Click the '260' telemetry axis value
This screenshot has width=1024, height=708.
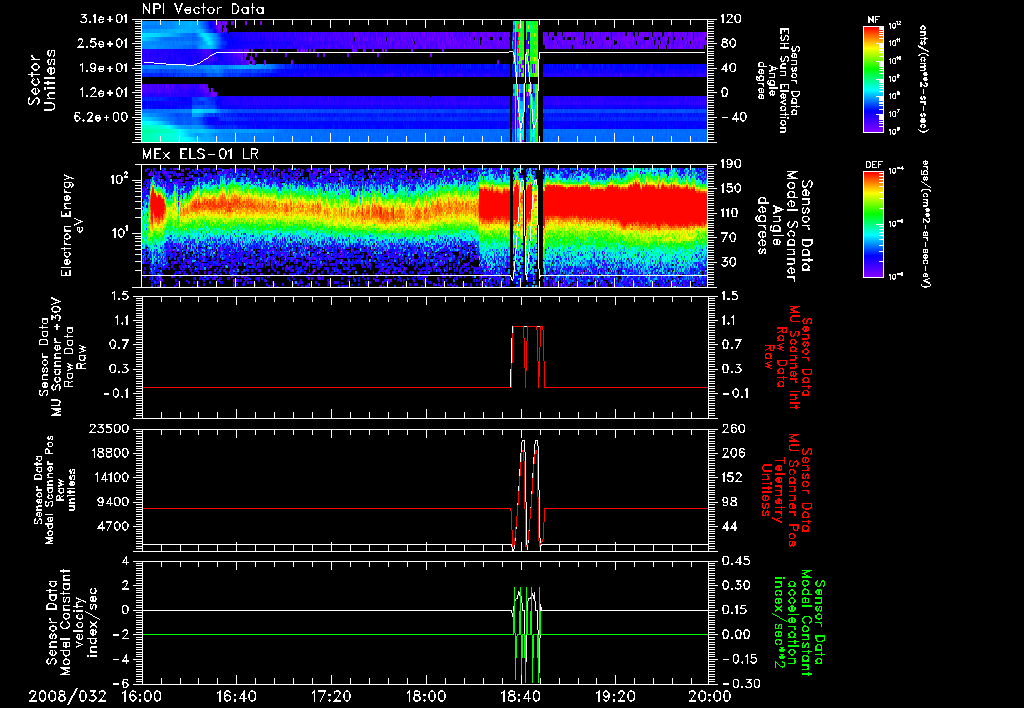point(732,428)
